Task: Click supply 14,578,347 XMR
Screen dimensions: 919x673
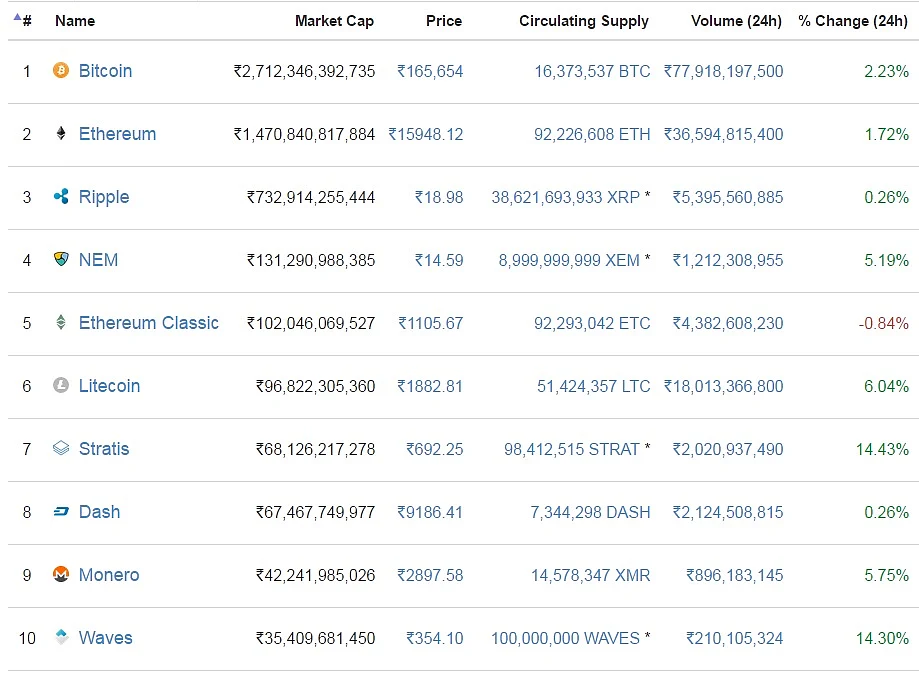Action: point(591,575)
